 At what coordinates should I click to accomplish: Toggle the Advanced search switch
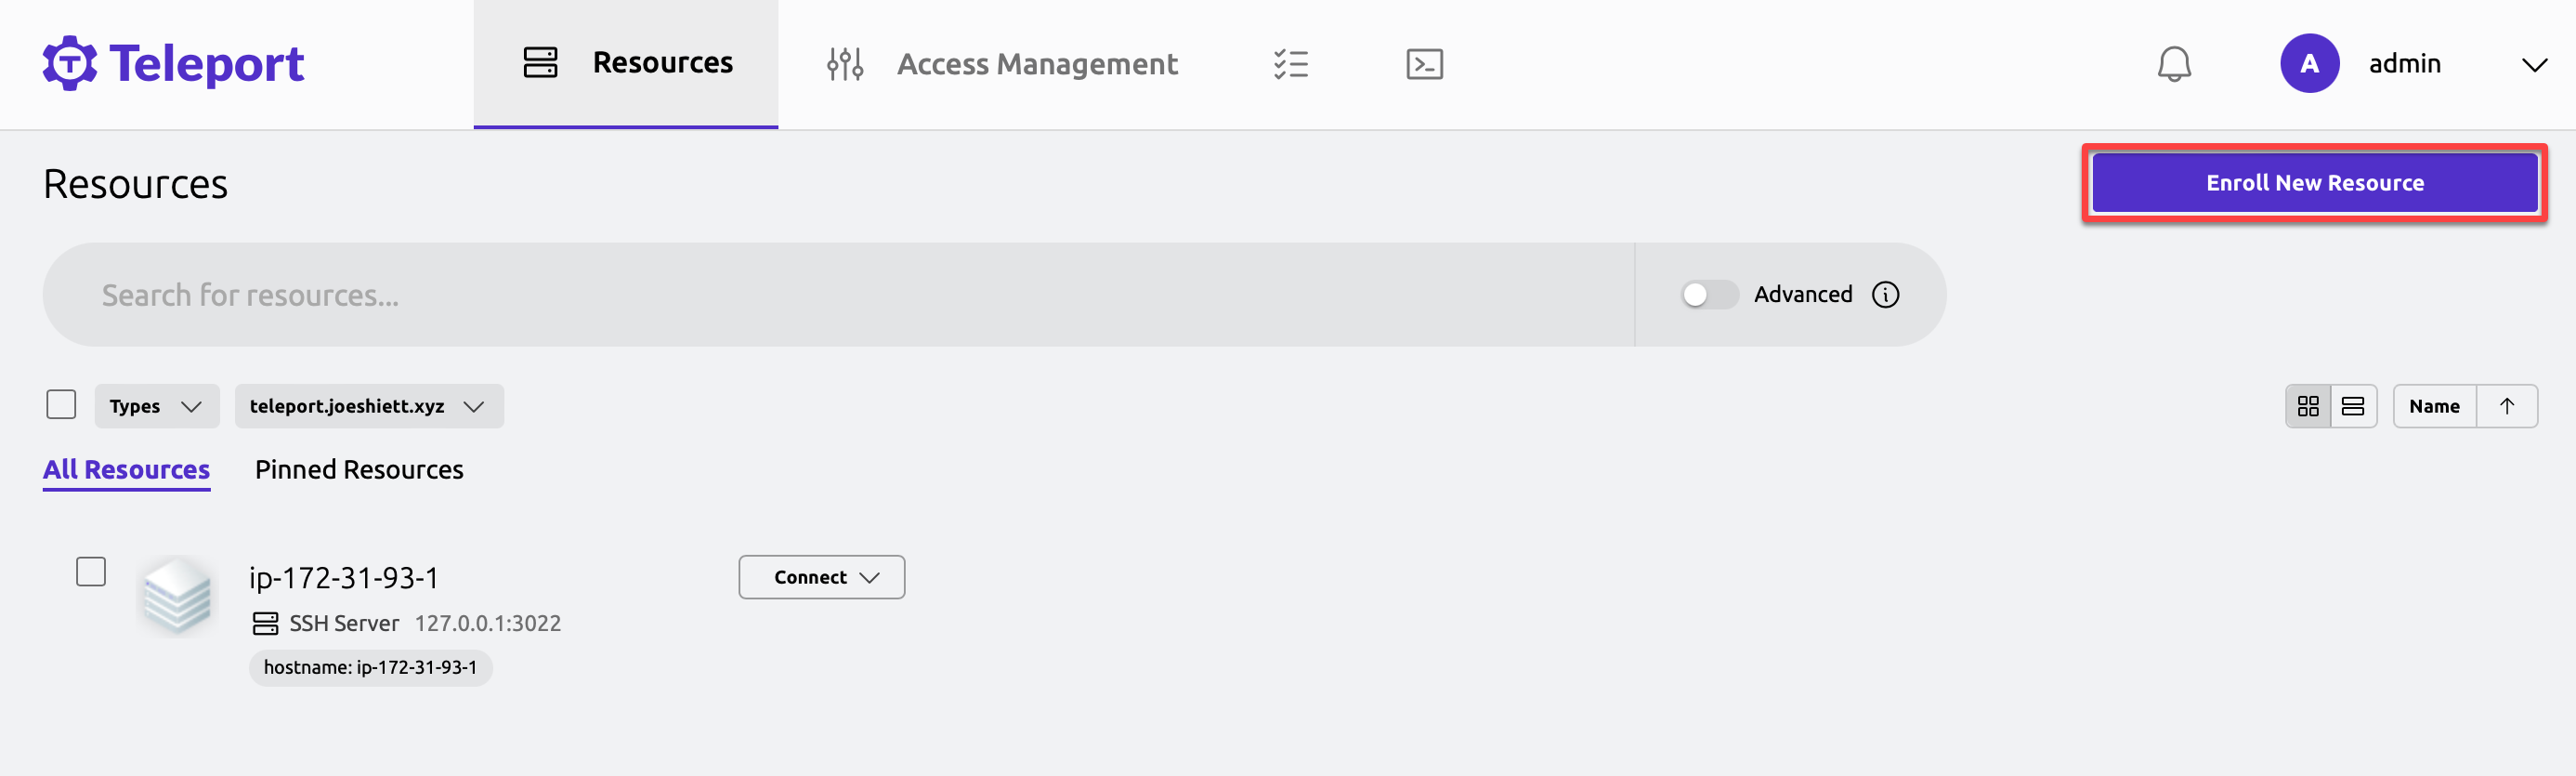tap(1709, 295)
